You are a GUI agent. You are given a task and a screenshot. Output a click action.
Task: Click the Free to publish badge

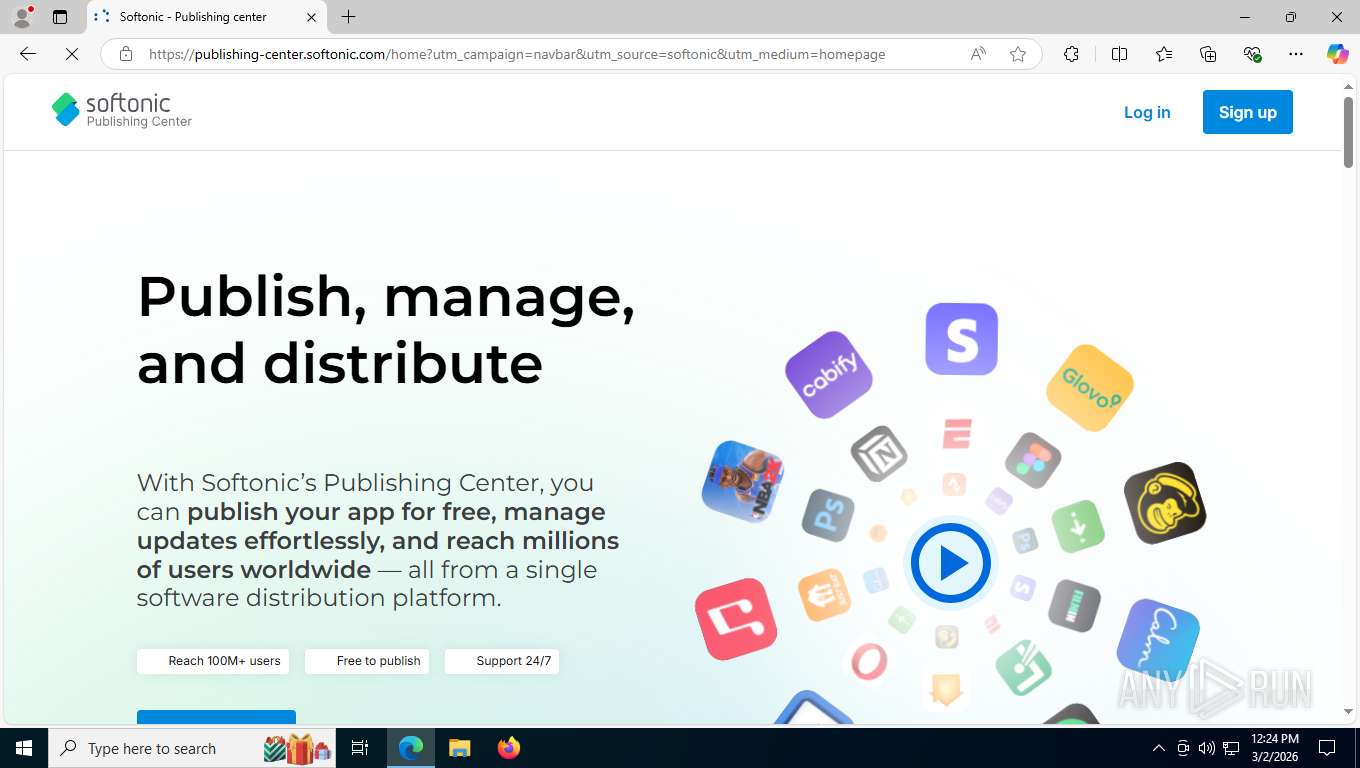367,661
